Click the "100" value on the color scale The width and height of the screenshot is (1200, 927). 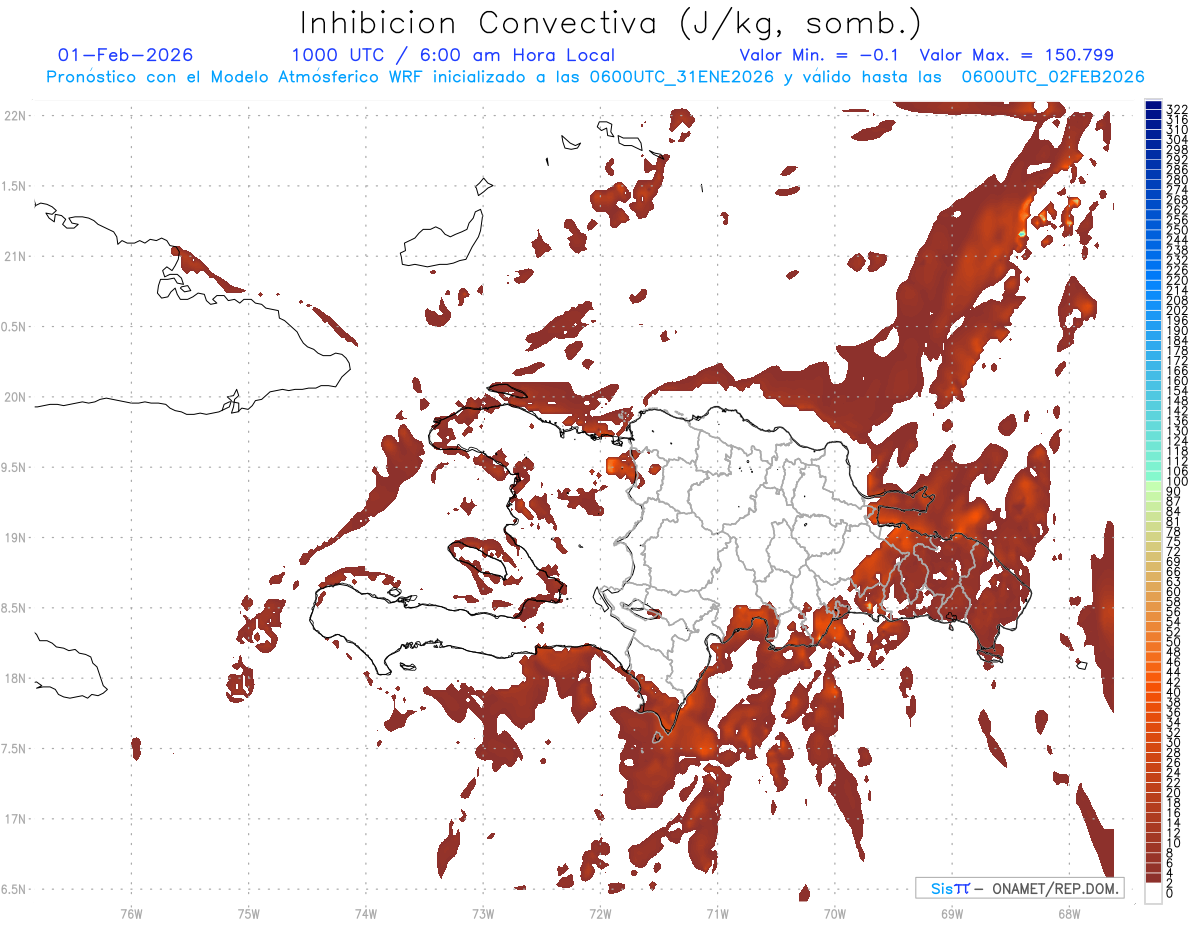1176,482
